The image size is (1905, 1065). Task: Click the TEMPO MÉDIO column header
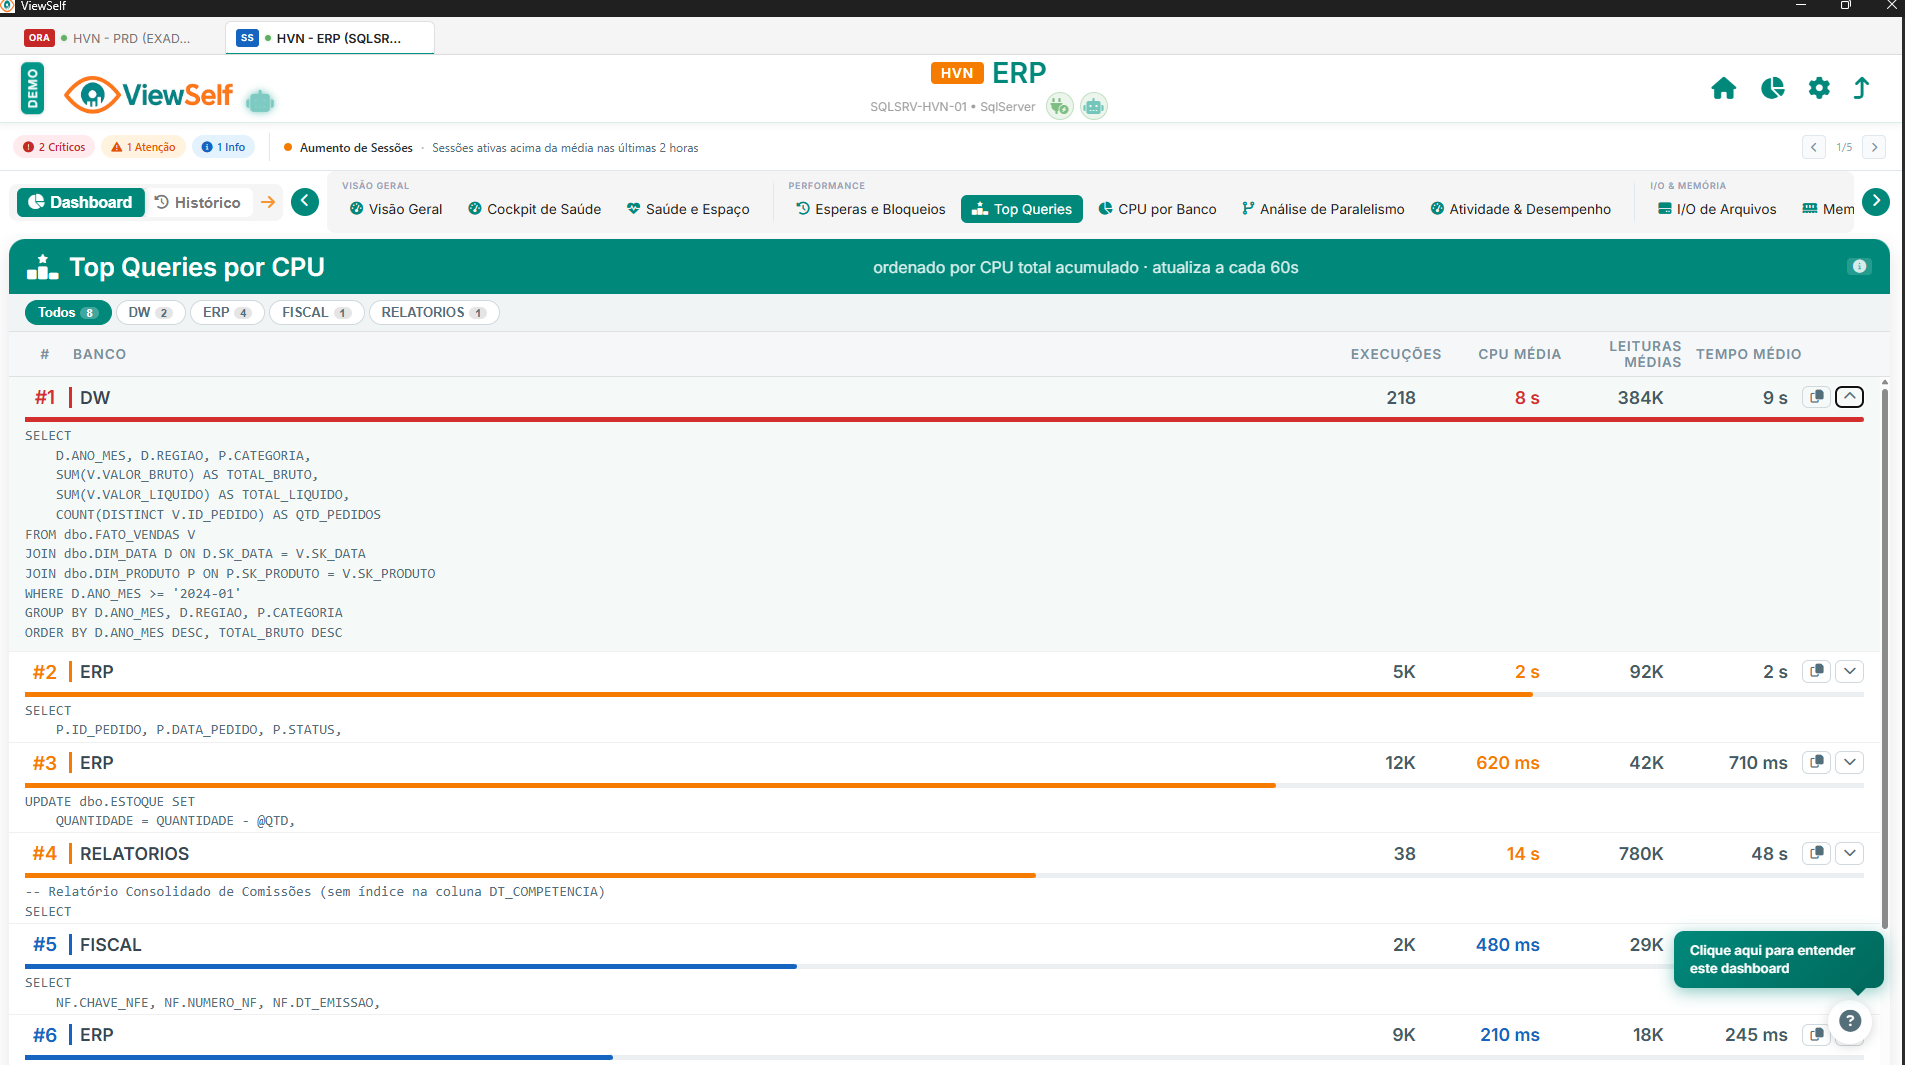point(1748,354)
